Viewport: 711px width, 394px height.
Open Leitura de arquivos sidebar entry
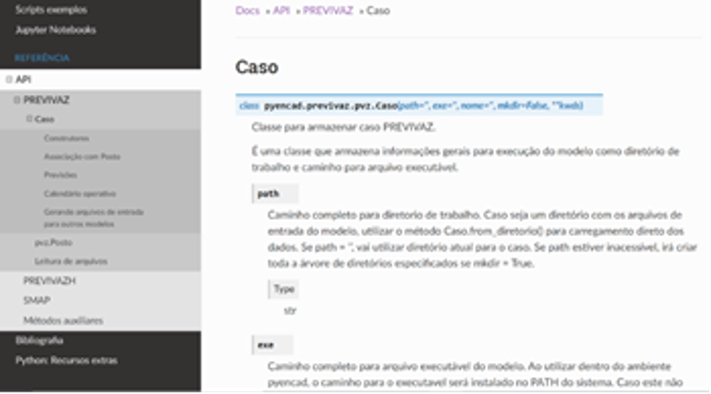tap(71, 262)
